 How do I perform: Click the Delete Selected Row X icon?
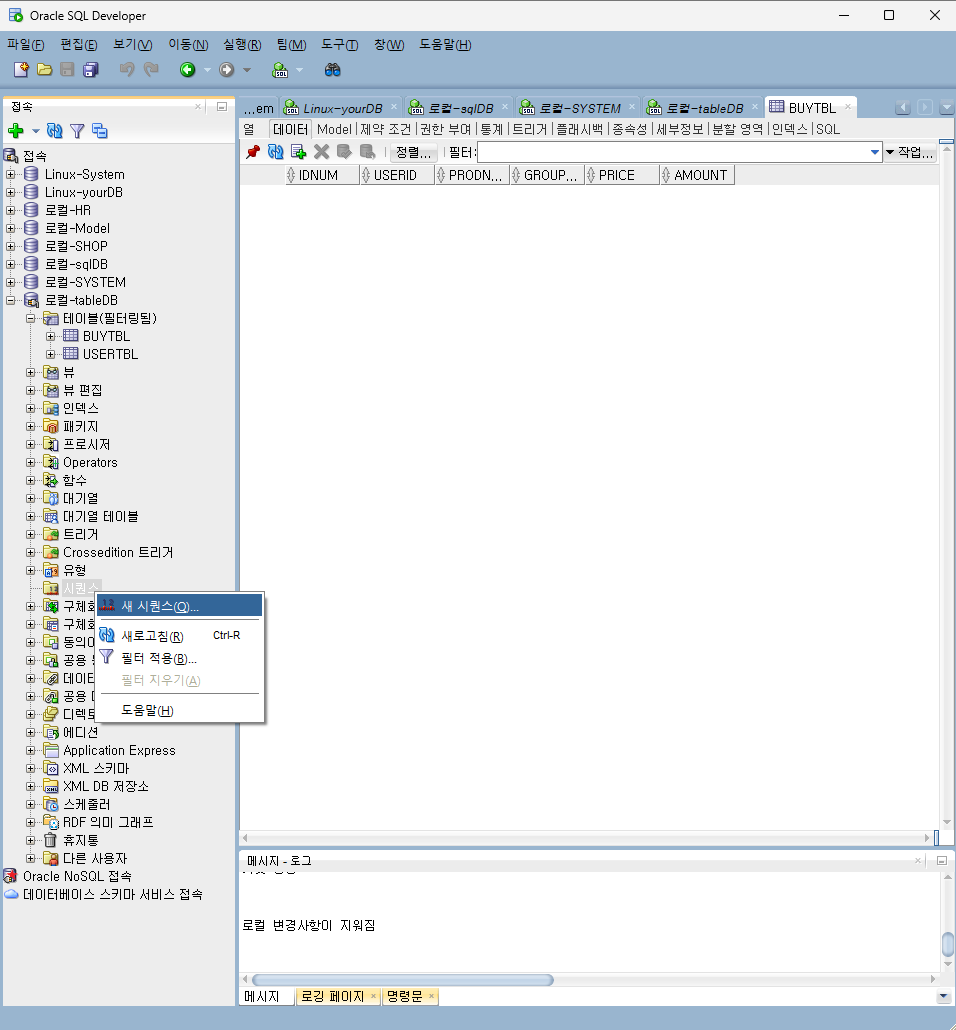[x=321, y=152]
